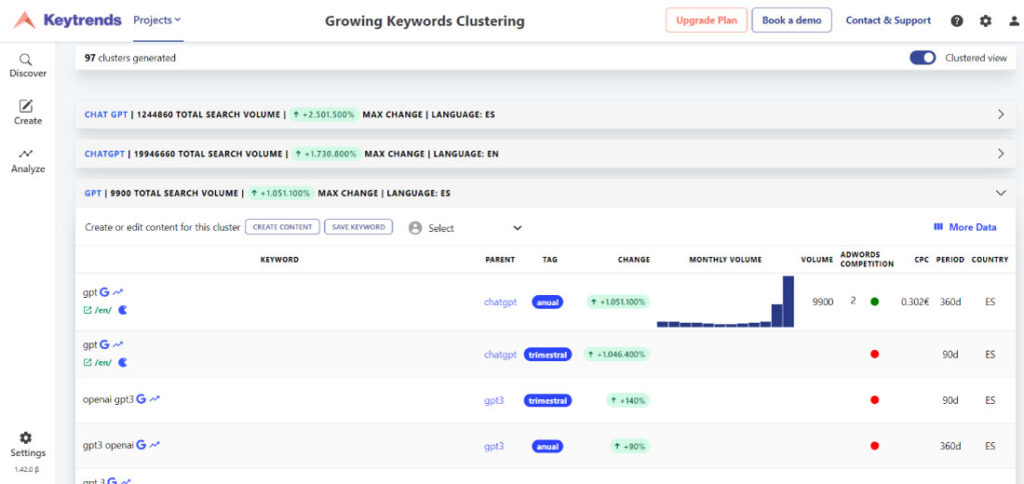Screen dimensions: 1024x484
Task: Open gpt3 parent link for gpt3 openai
Action: 494,446
